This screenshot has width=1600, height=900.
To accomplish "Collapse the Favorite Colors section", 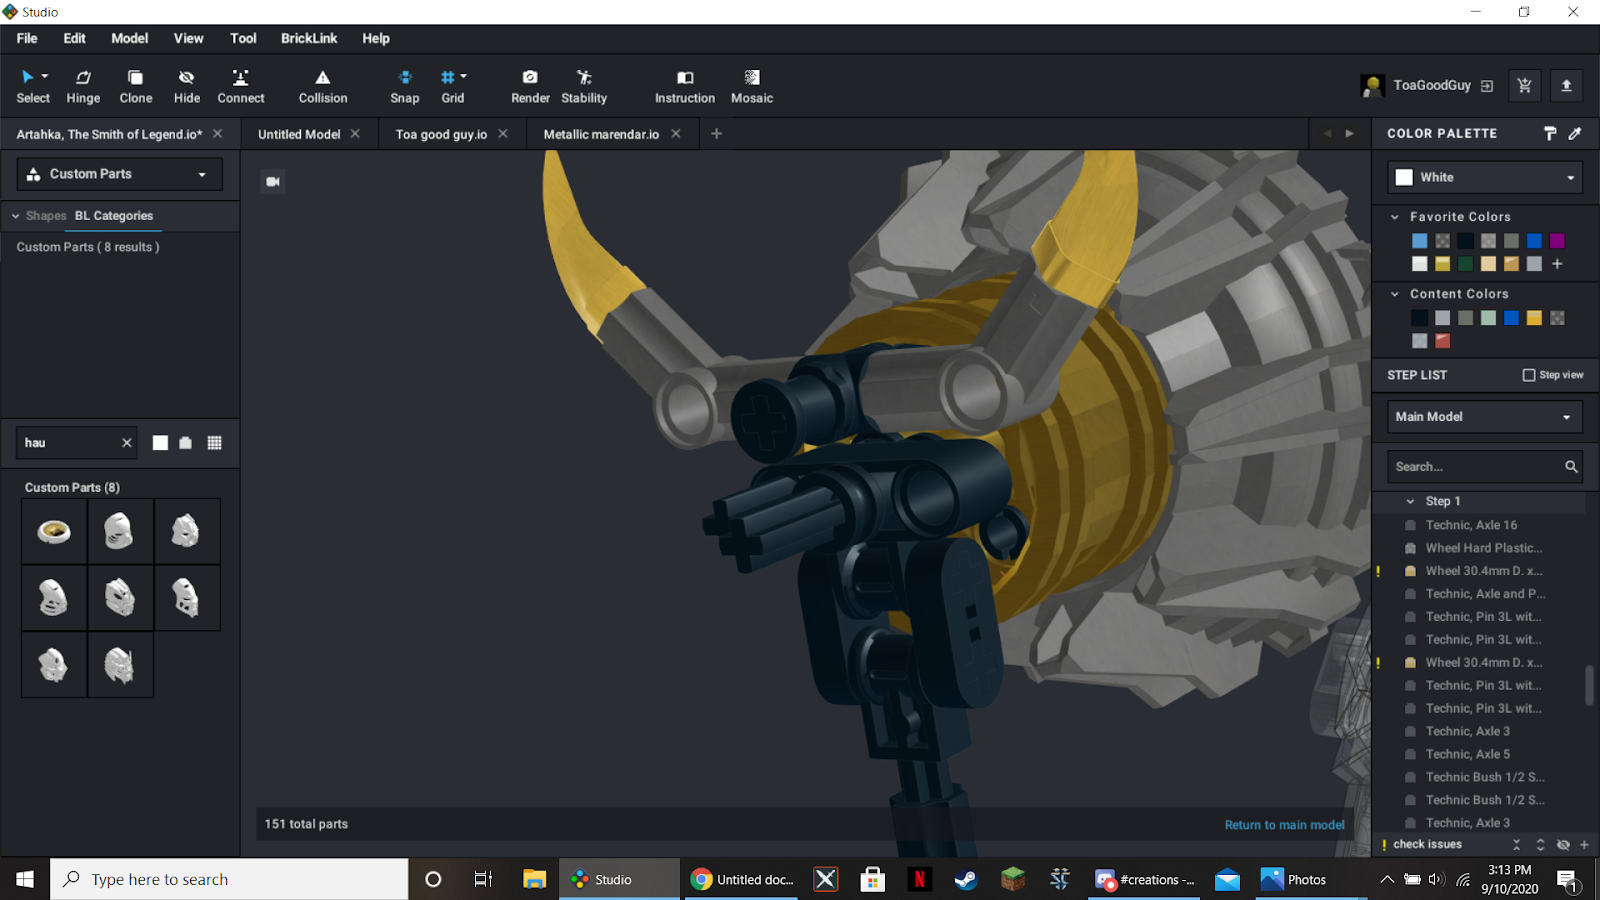I will tap(1395, 217).
